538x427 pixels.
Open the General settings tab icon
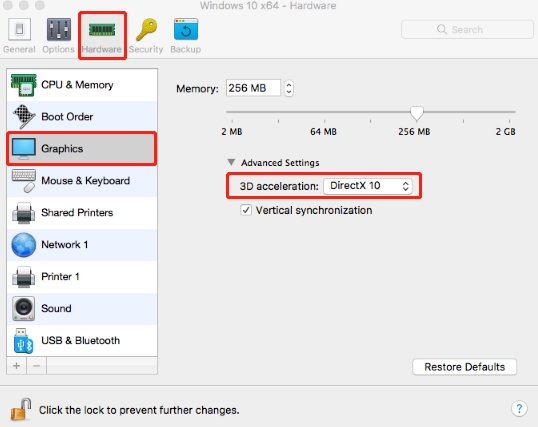click(19, 29)
